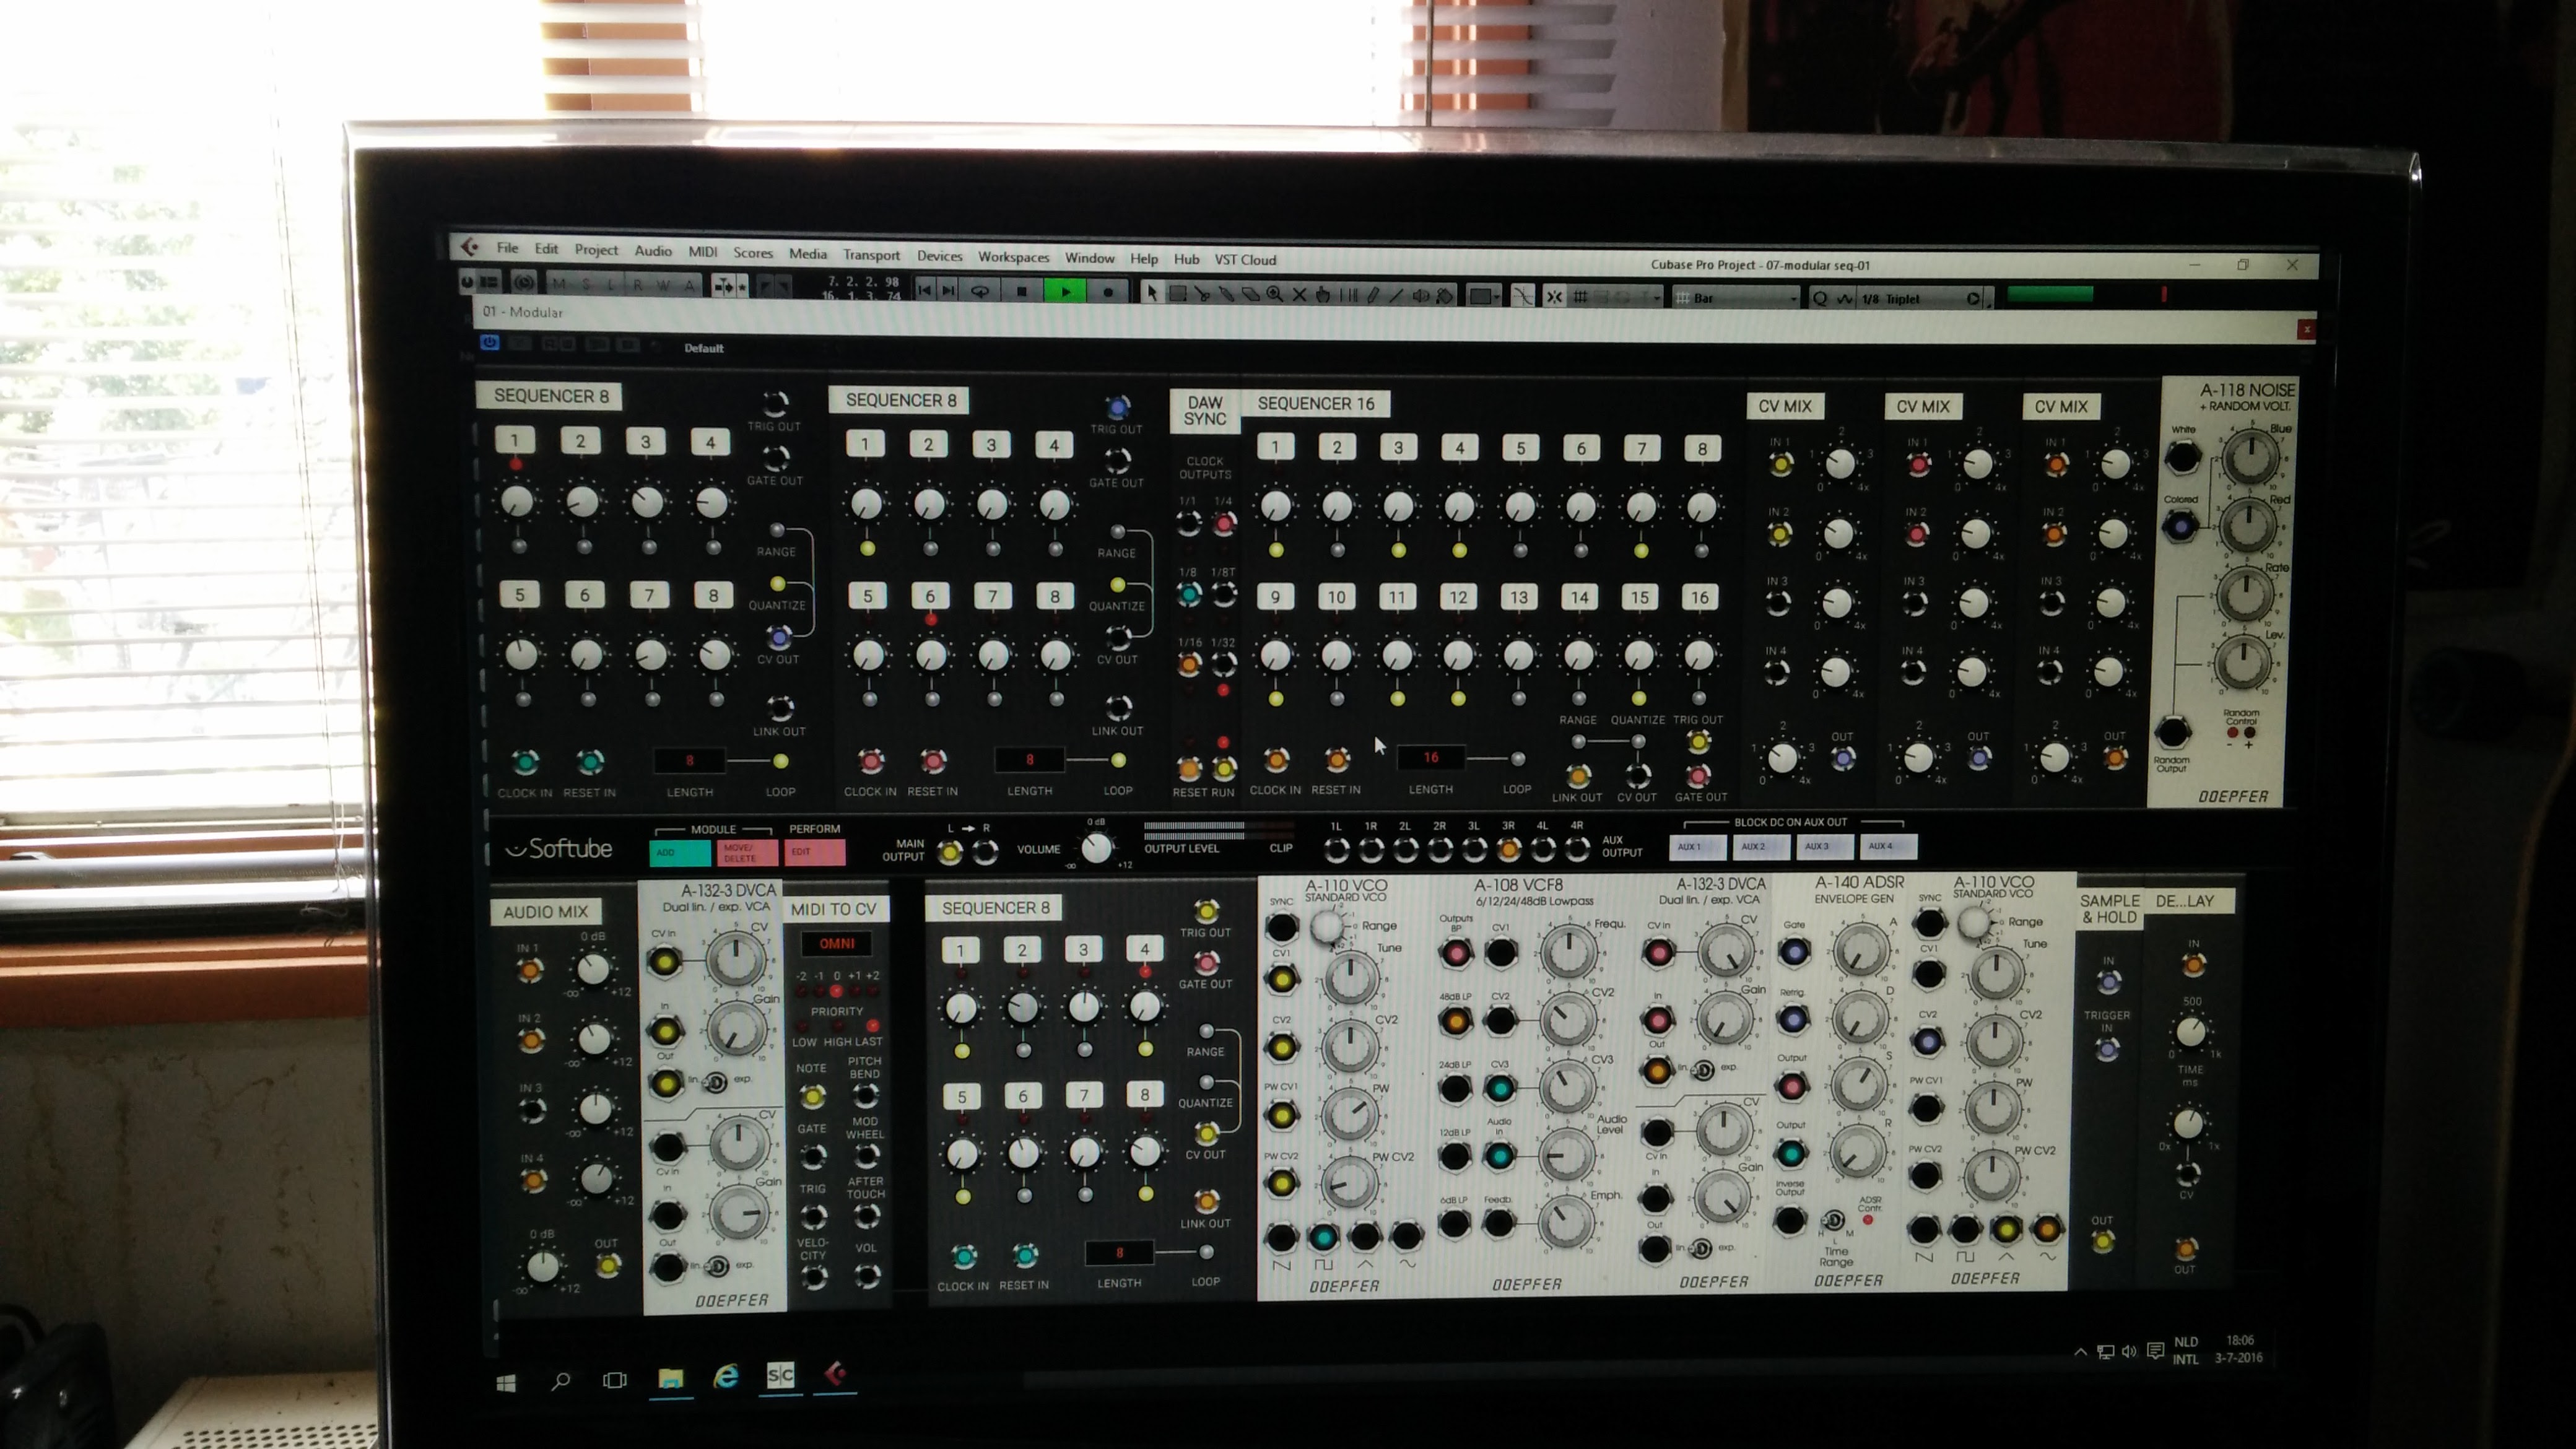
Task: Open Internet Explorer from the taskbar
Action: point(726,1377)
